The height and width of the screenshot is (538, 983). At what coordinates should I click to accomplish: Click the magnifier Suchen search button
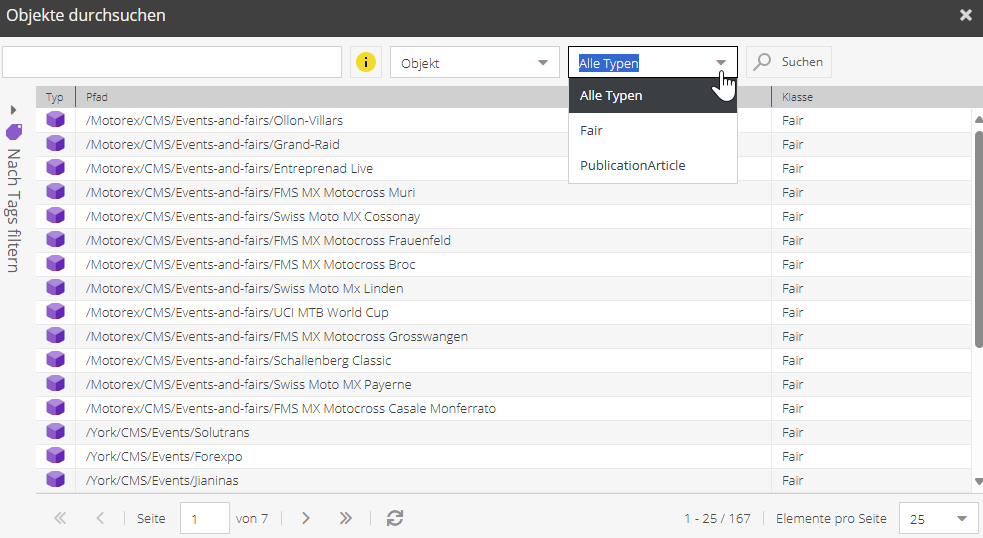tap(789, 62)
